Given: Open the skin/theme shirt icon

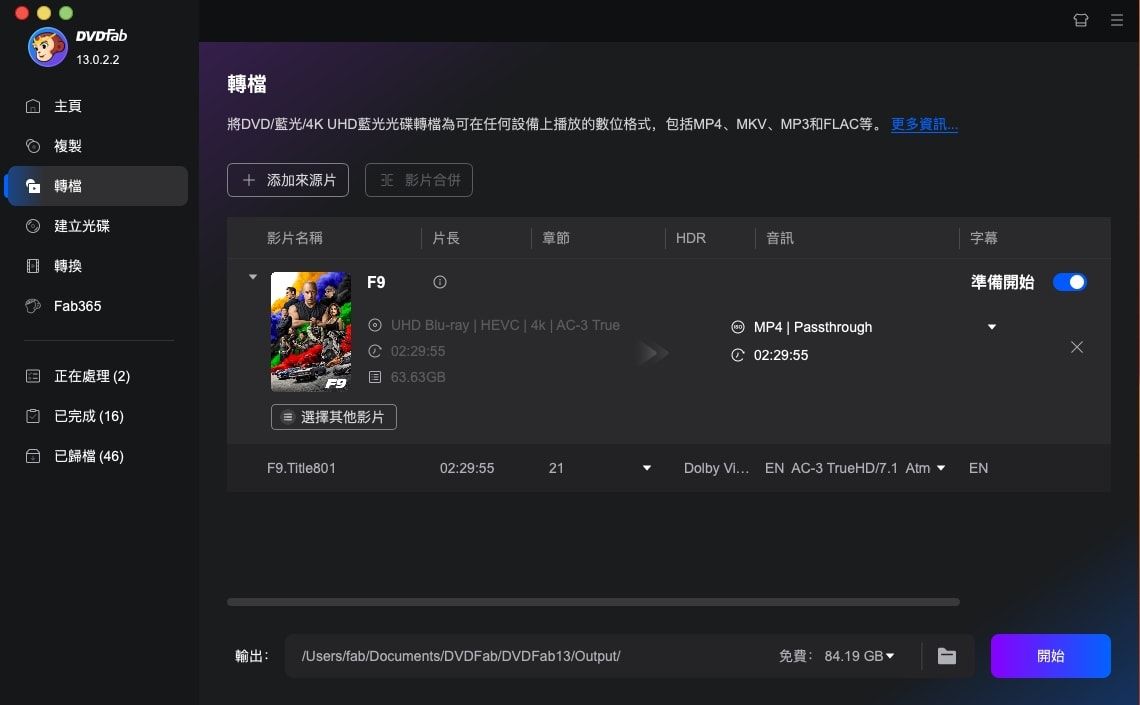Looking at the screenshot, I should click(x=1080, y=20).
